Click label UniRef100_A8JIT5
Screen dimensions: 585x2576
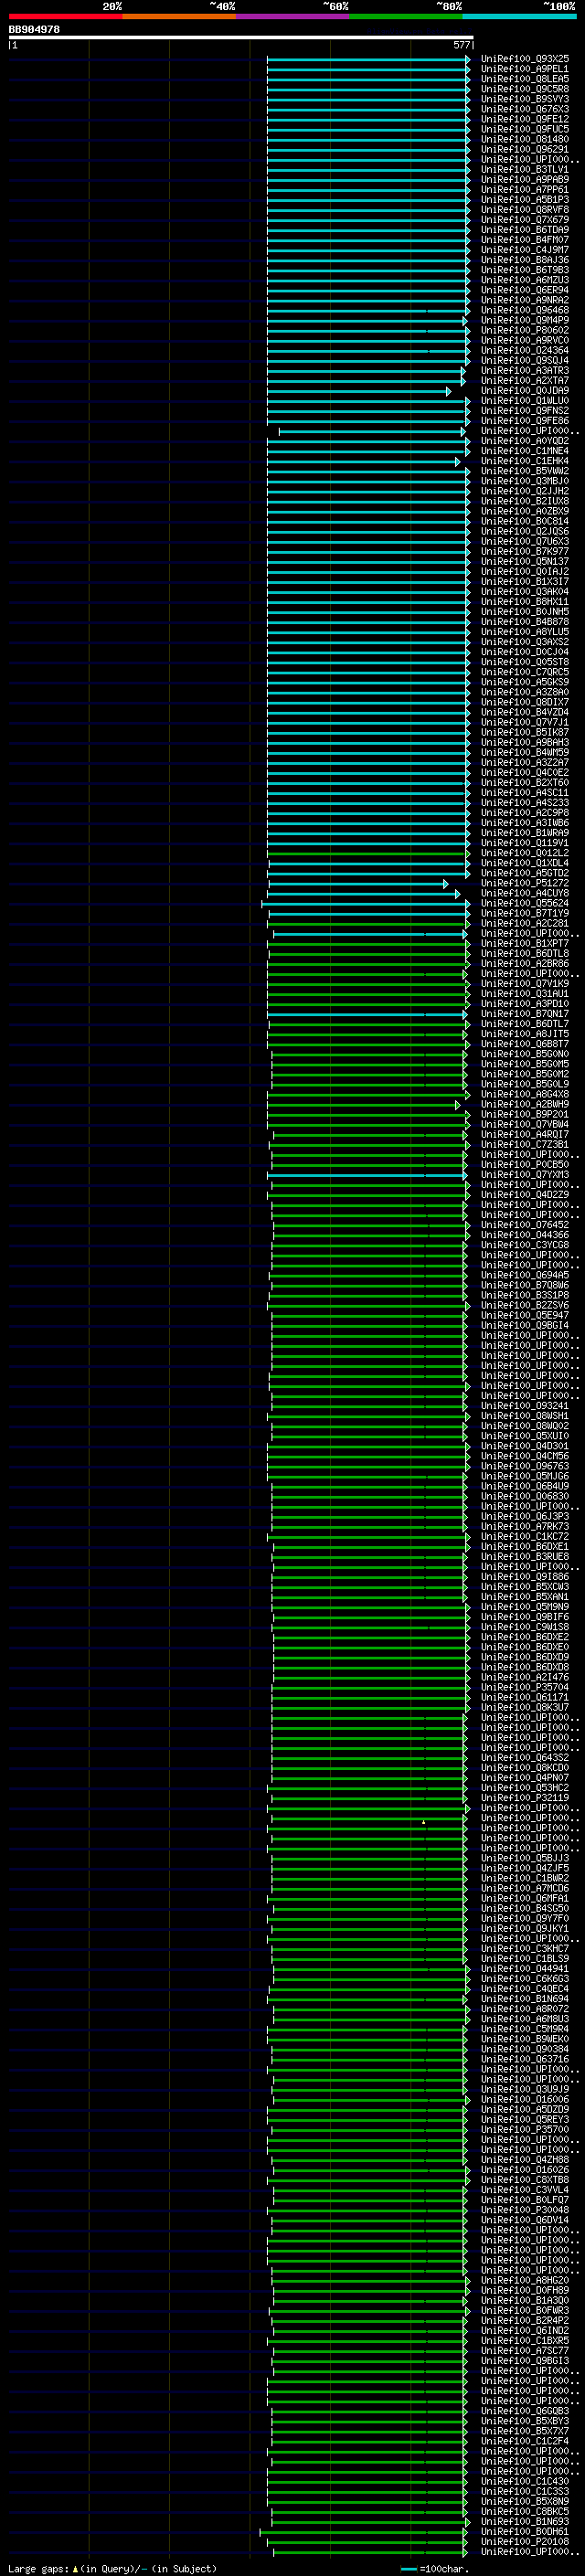point(525,1034)
